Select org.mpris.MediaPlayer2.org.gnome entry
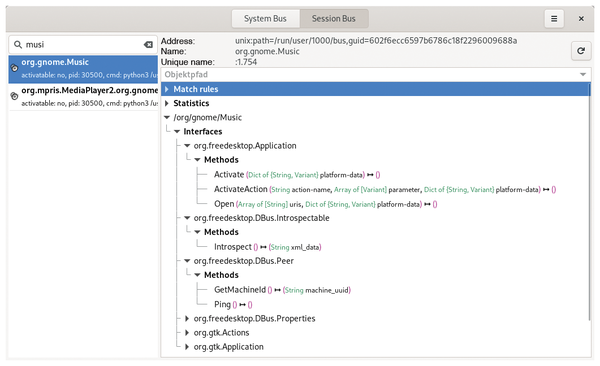 tap(83, 96)
